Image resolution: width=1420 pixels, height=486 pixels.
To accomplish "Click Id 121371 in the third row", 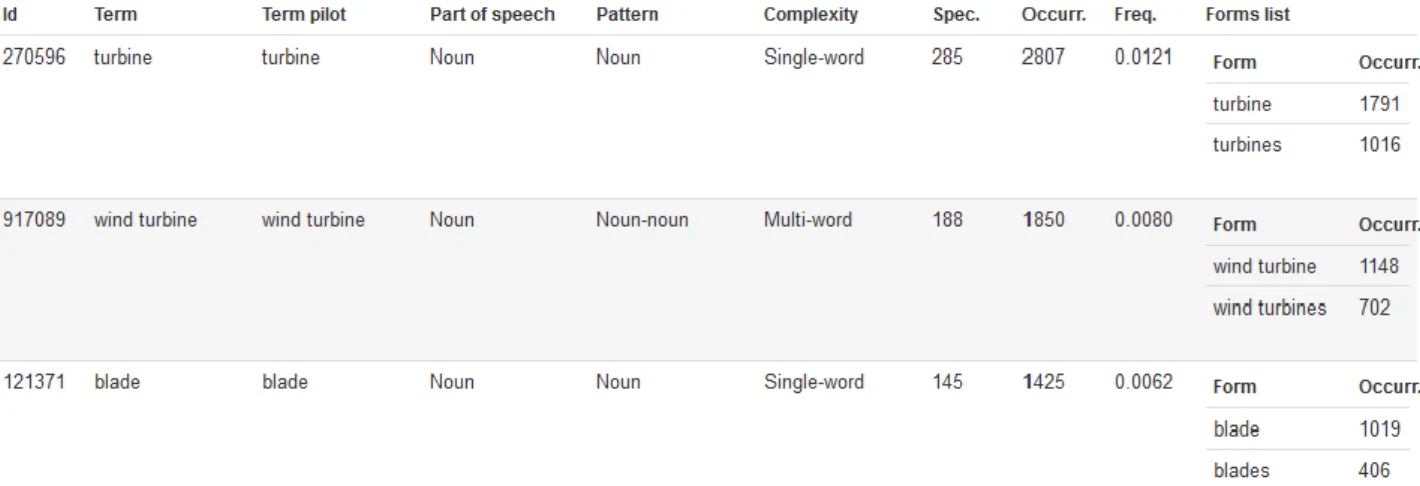I will tap(34, 382).
